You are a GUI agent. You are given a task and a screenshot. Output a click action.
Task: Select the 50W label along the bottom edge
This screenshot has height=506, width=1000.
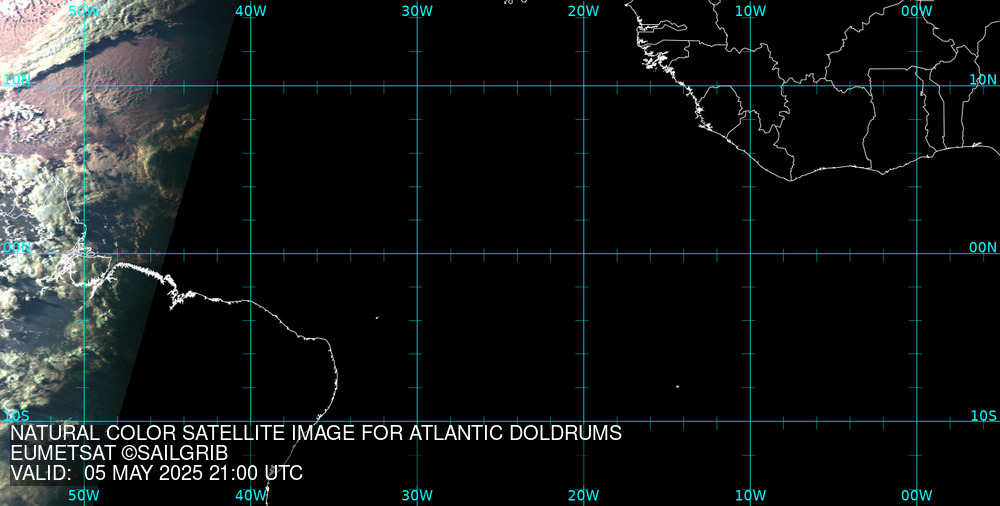click(84, 496)
